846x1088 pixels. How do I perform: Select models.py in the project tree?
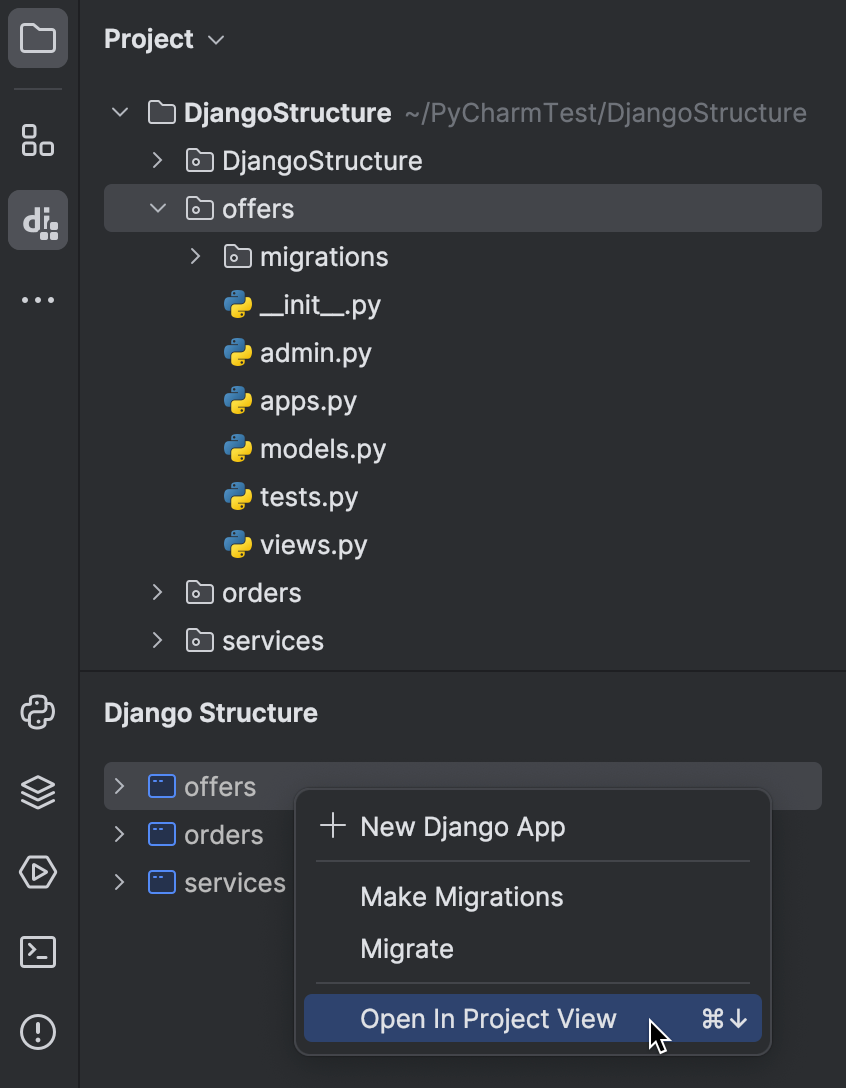tap(322, 449)
